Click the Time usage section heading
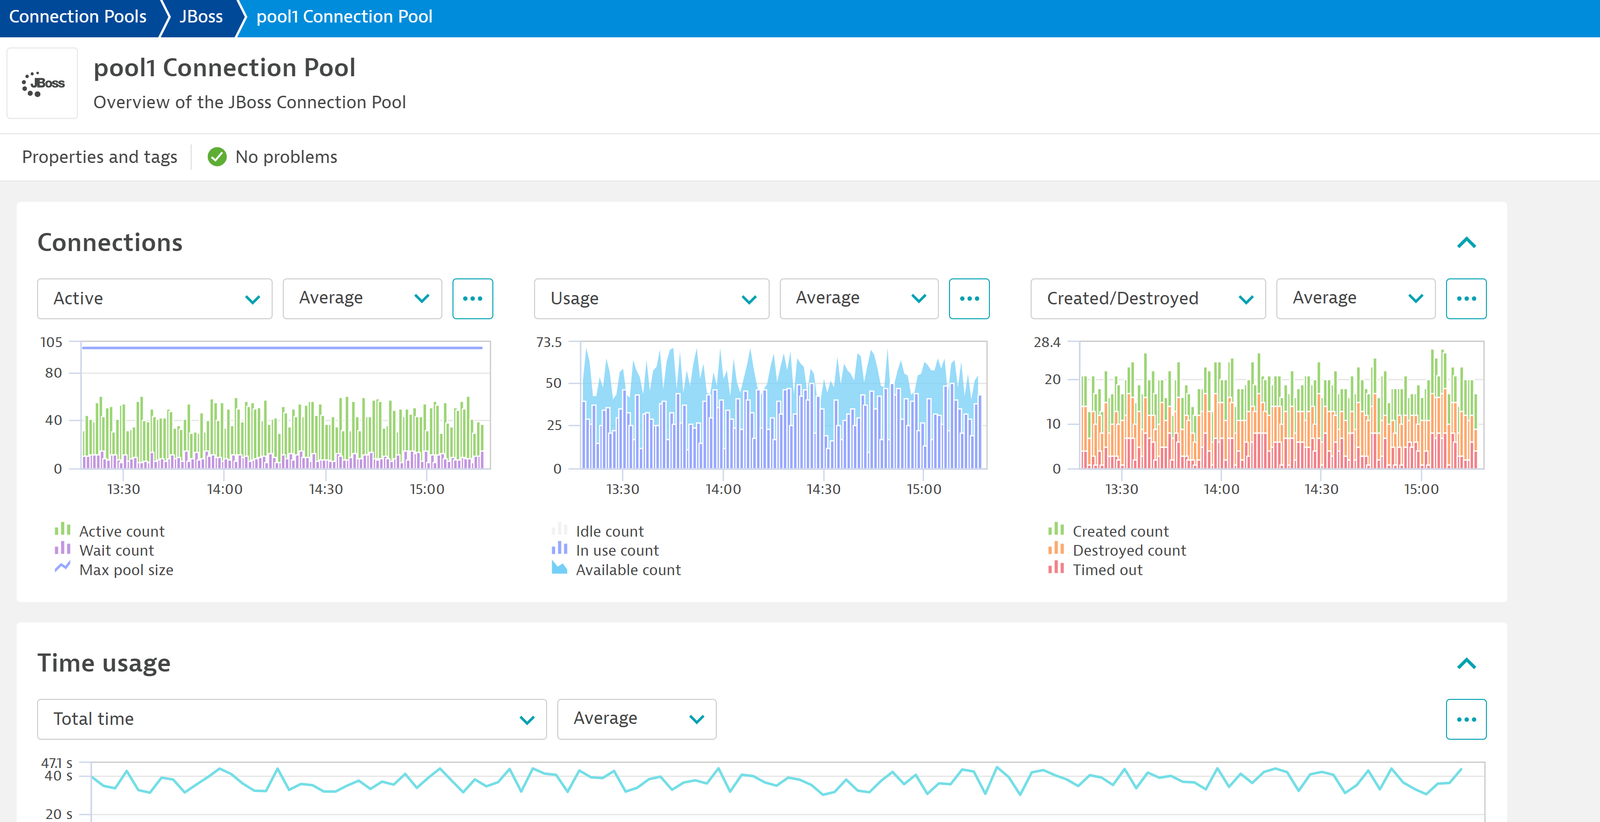 pos(104,664)
